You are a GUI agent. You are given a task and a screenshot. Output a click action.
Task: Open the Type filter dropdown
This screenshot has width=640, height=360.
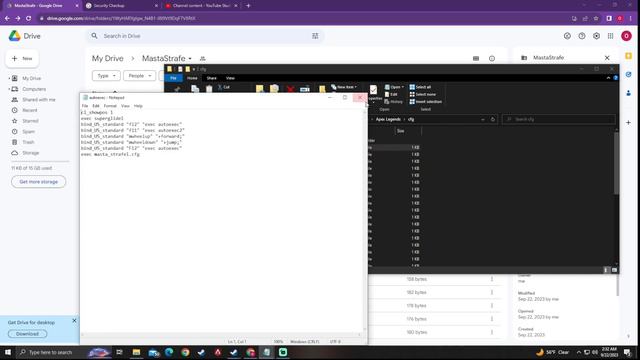coord(106,76)
